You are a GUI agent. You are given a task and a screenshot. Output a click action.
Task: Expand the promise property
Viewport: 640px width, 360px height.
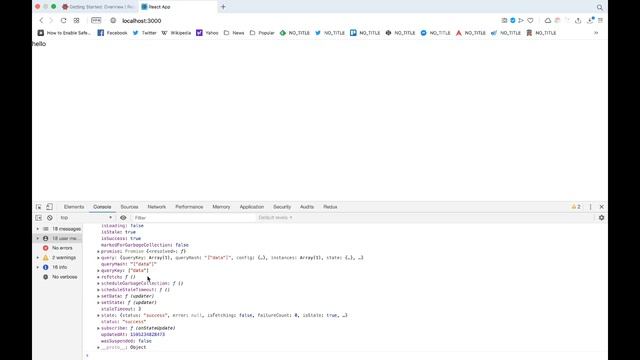98,251
